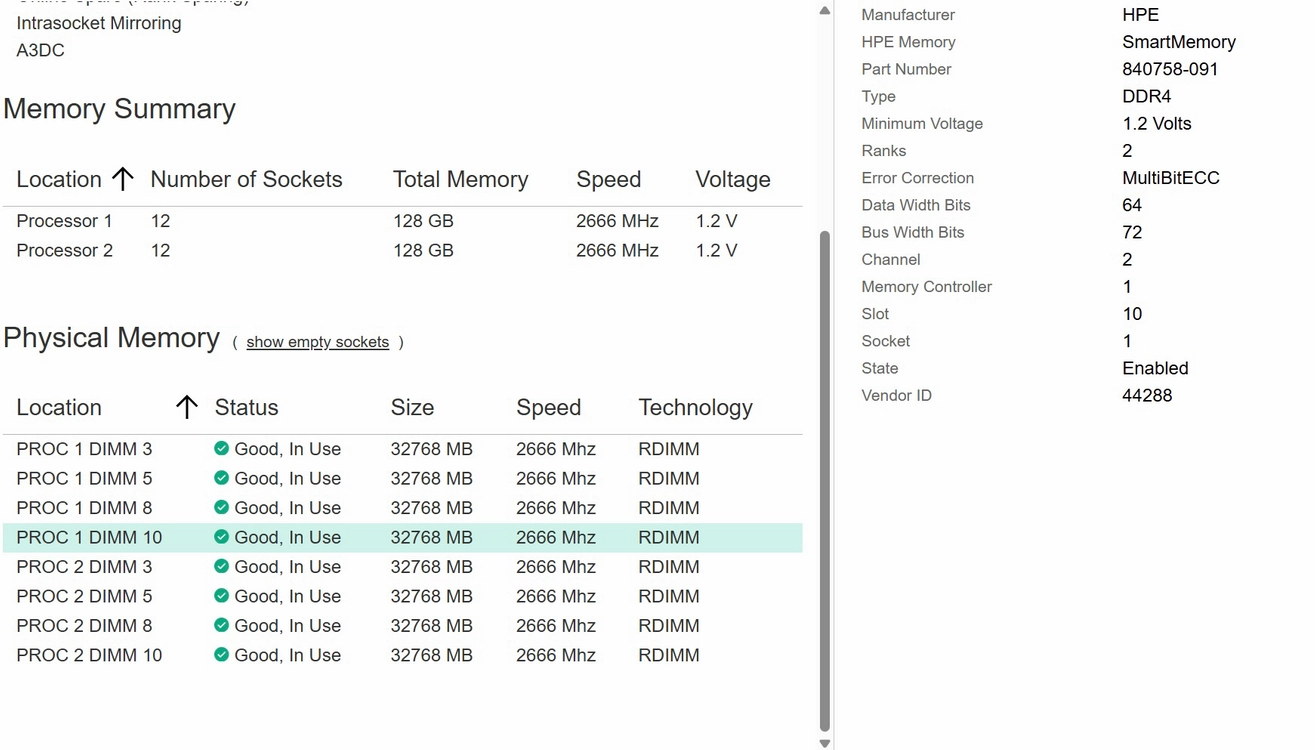The width and height of the screenshot is (1315, 750).
Task: Click 2666 Mhz speed of PROC 2 DIMM 5
Action: click(556, 596)
